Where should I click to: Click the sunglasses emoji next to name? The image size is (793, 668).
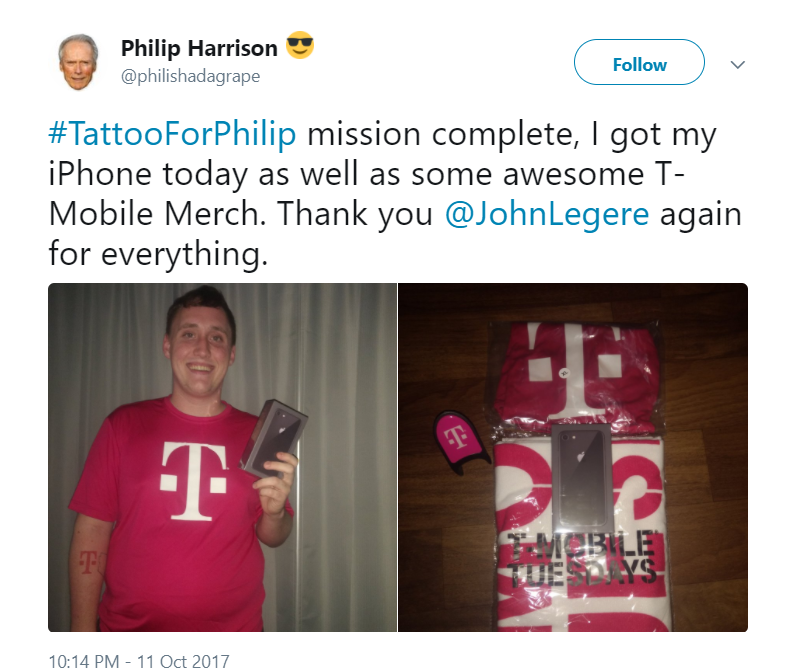click(300, 46)
